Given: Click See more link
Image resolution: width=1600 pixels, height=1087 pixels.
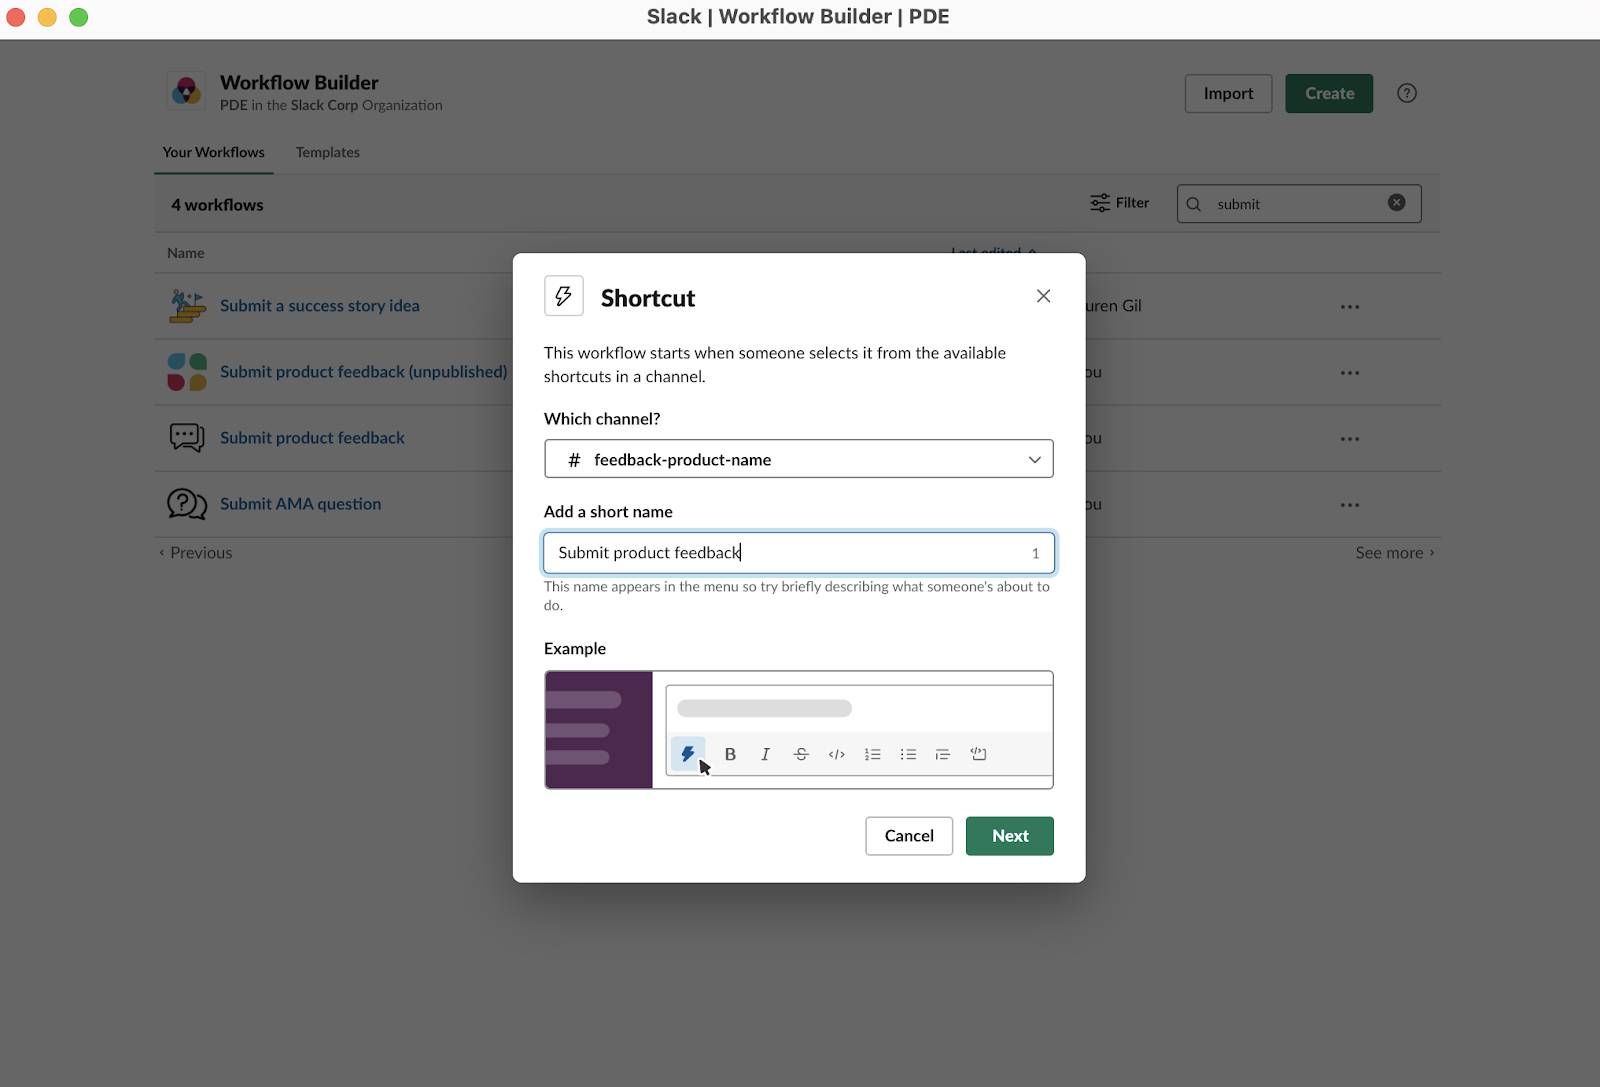Looking at the screenshot, I should pos(1395,553).
